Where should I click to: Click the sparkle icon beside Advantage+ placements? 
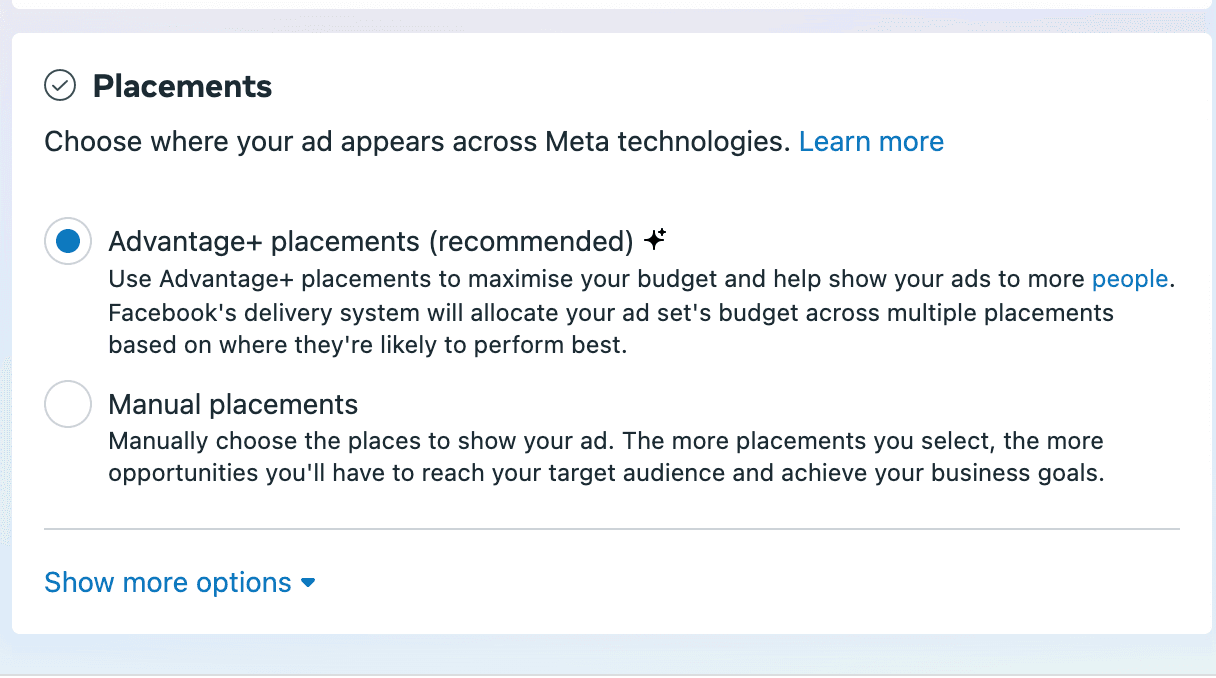coord(655,240)
